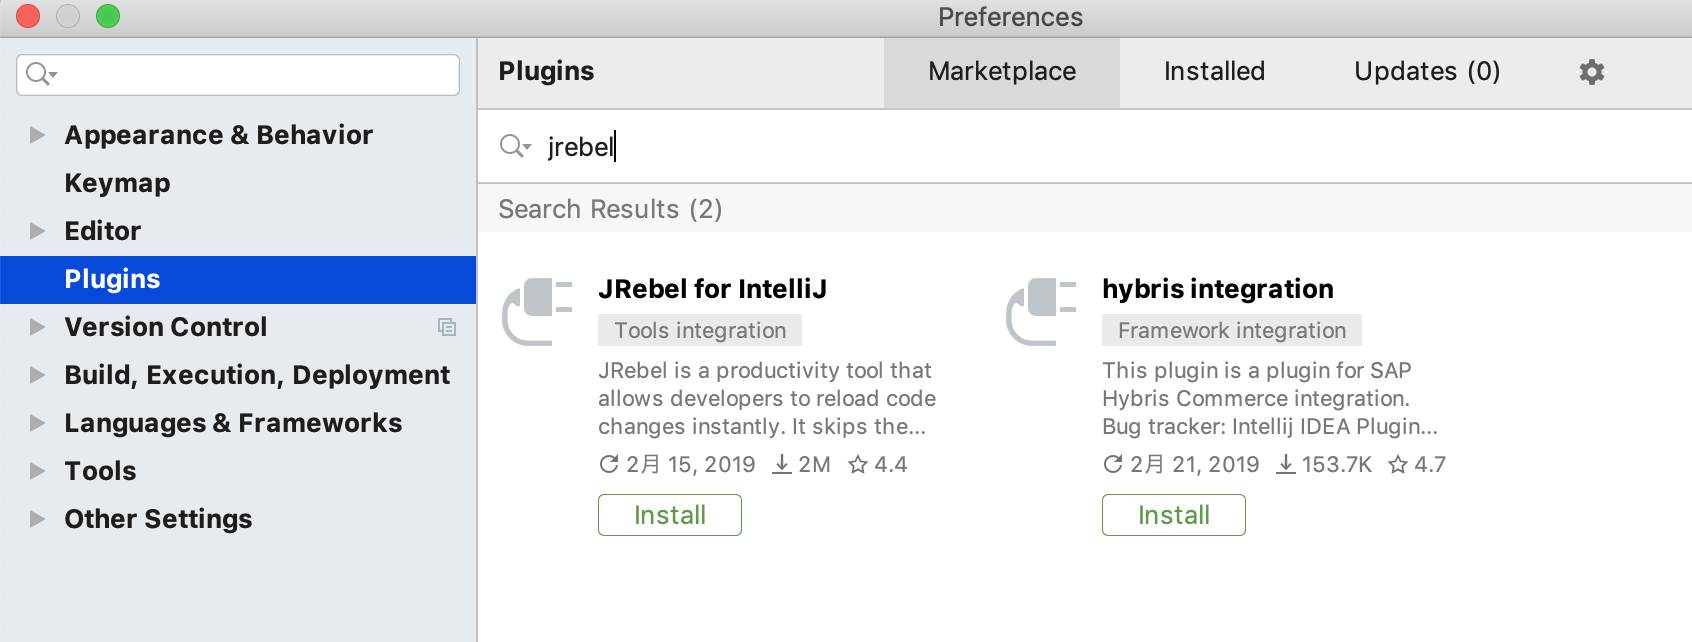Screen dimensions: 1692x642
Task: Click the Search Results (2) header
Action: tap(610, 209)
